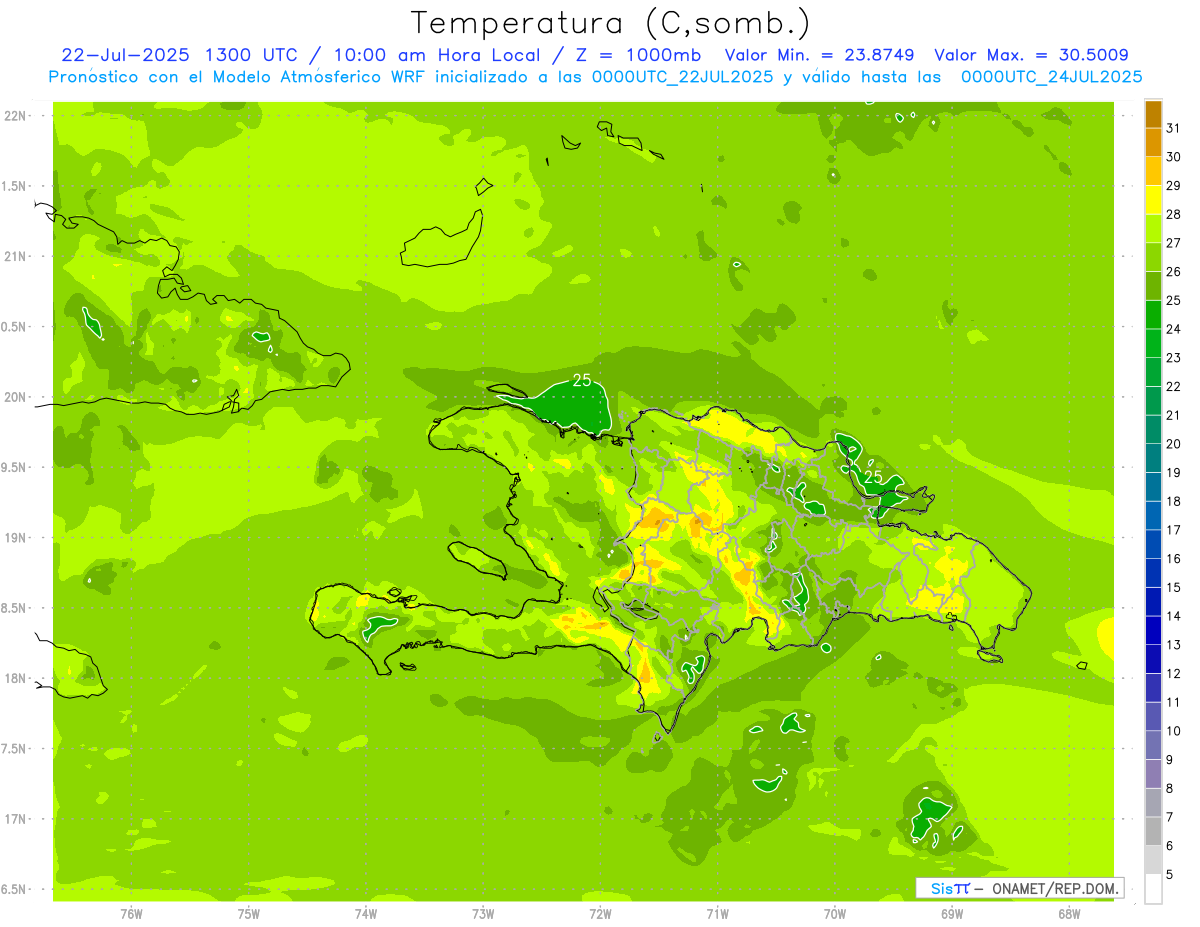
Task: Click the 69W longitude label
Action: [952, 913]
